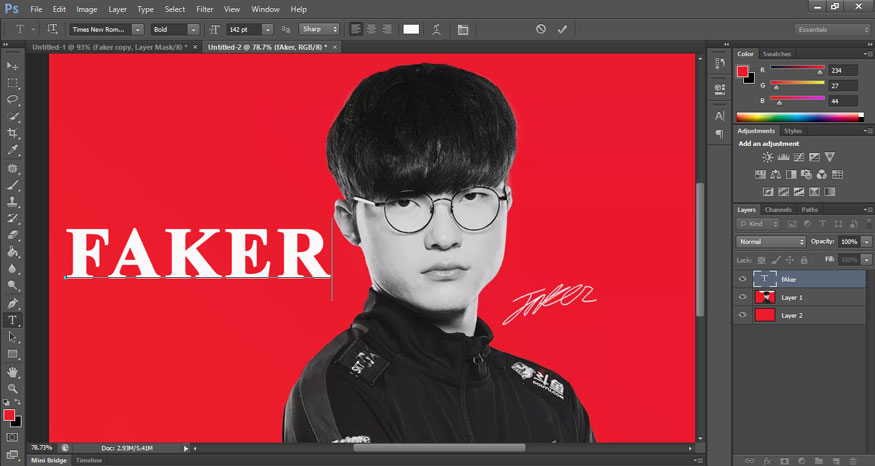Viewport: 875px width, 466px height.
Task: Right align text
Action: coord(387,29)
